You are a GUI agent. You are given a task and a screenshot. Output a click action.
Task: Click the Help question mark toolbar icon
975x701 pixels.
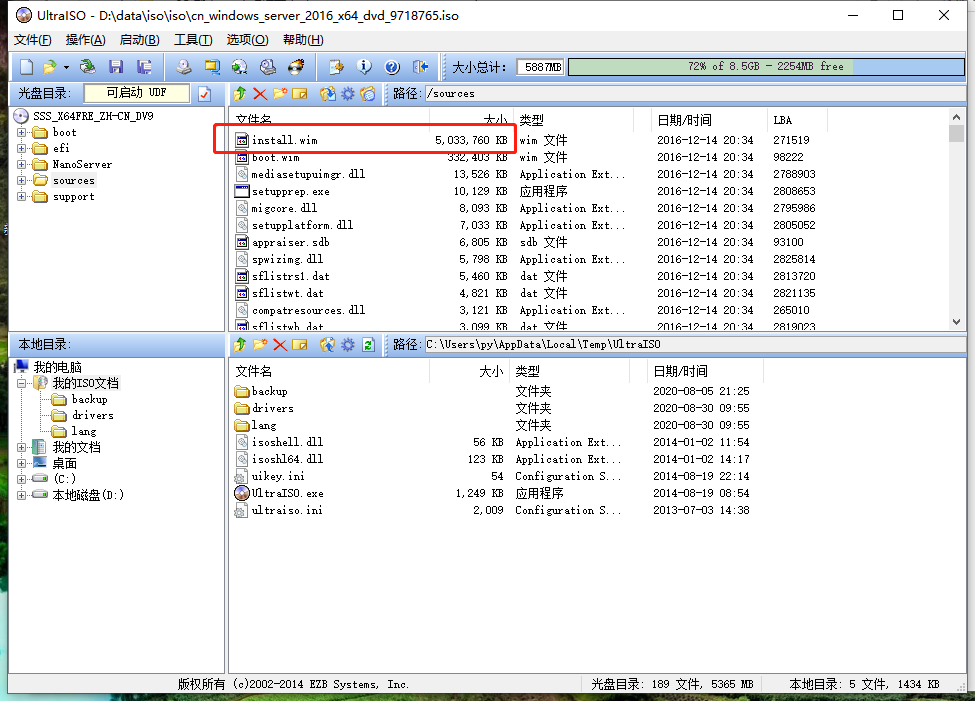pos(392,67)
